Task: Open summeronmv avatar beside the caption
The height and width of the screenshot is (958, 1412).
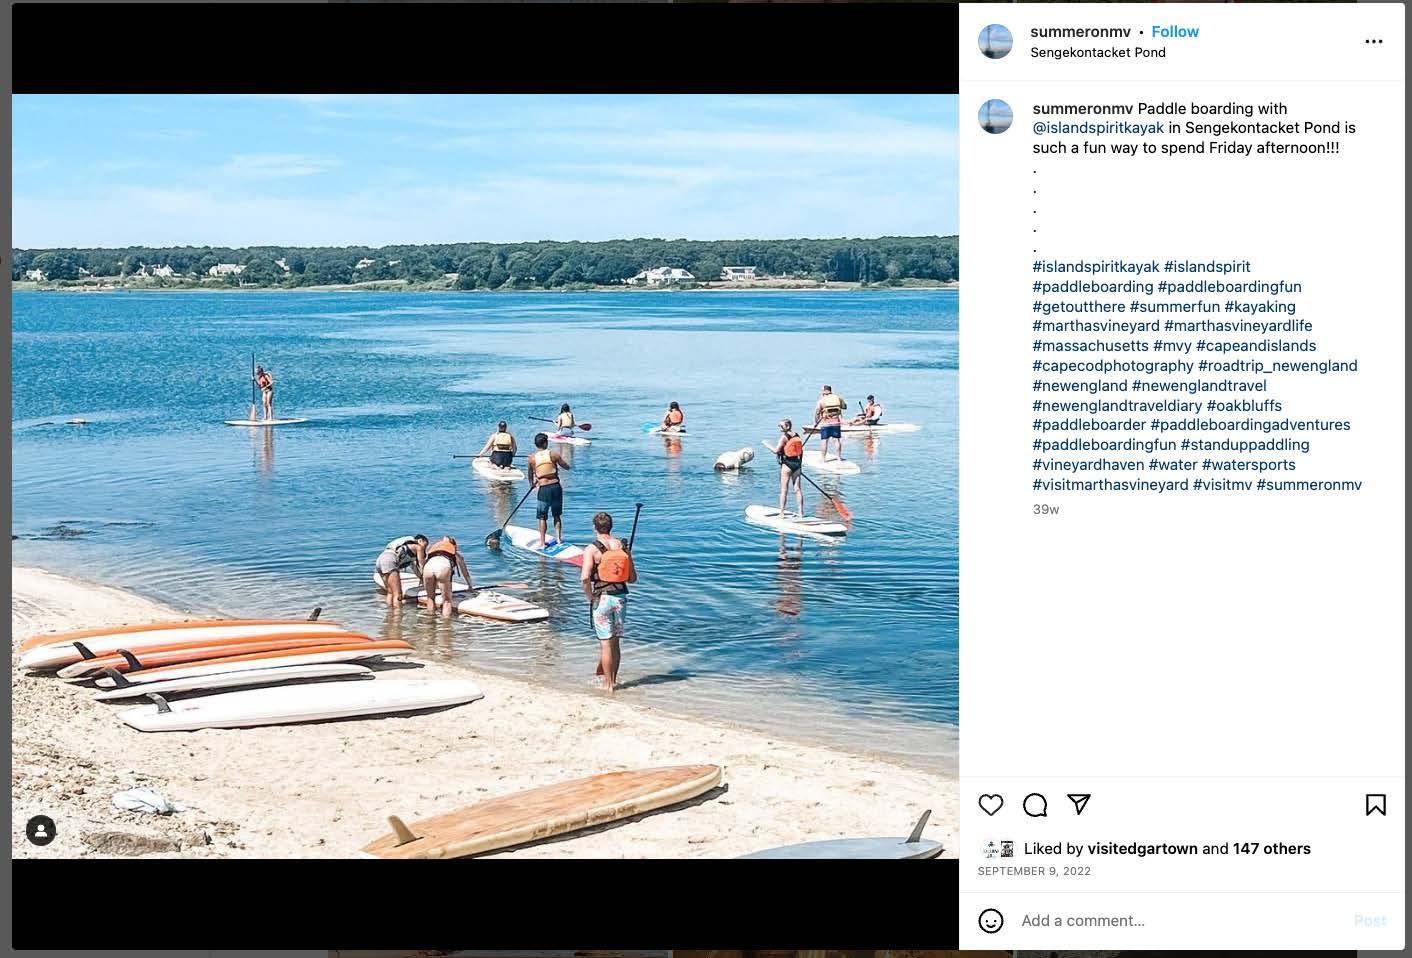Action: [x=995, y=117]
